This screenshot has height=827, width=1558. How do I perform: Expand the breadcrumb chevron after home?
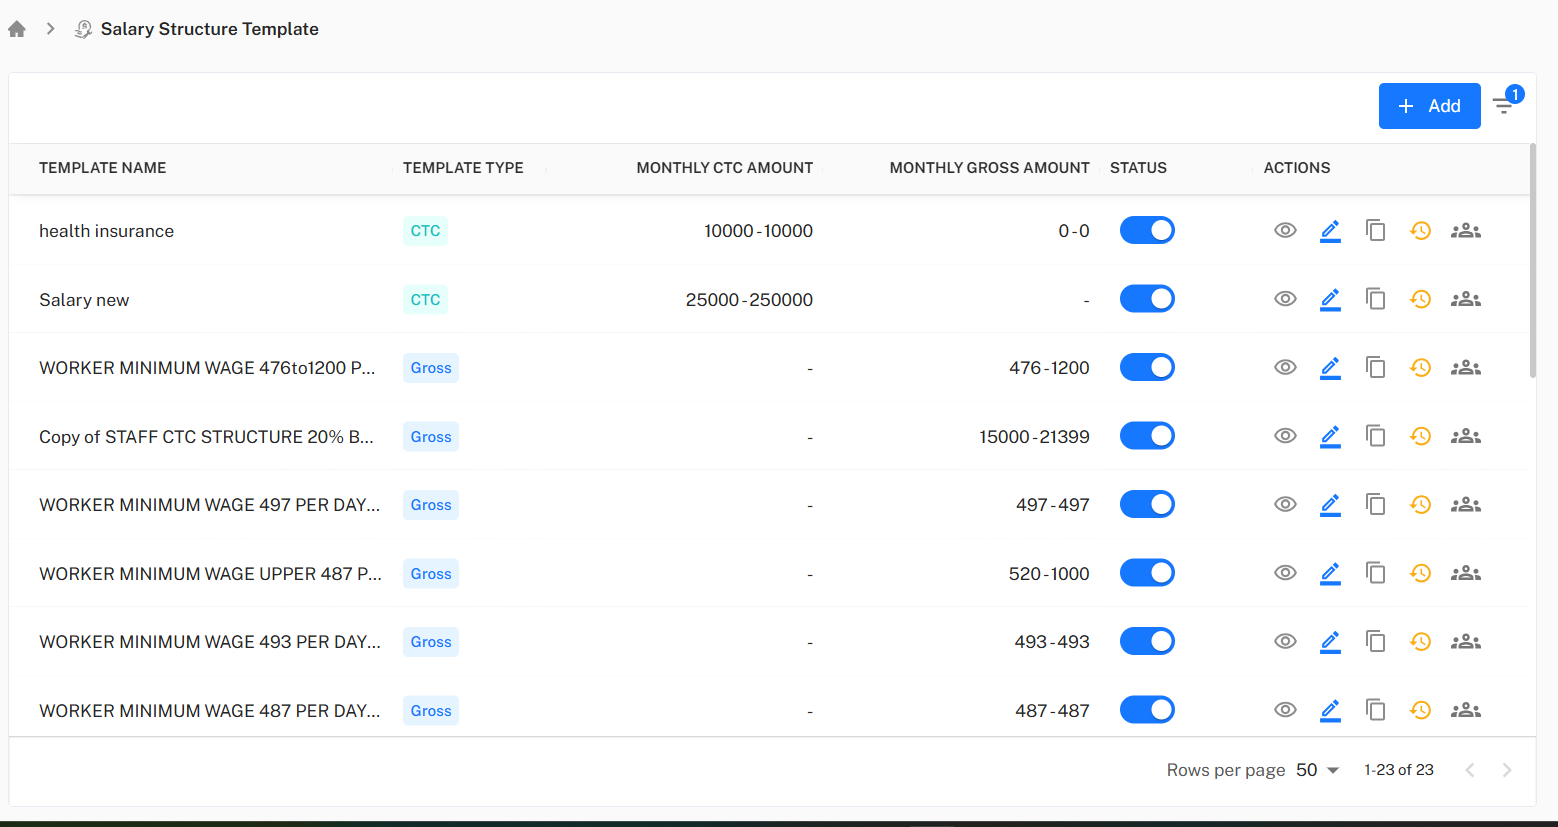point(50,29)
